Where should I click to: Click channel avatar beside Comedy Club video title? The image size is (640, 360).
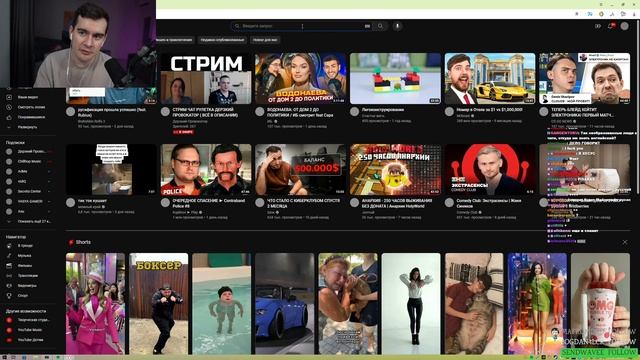click(x=449, y=202)
